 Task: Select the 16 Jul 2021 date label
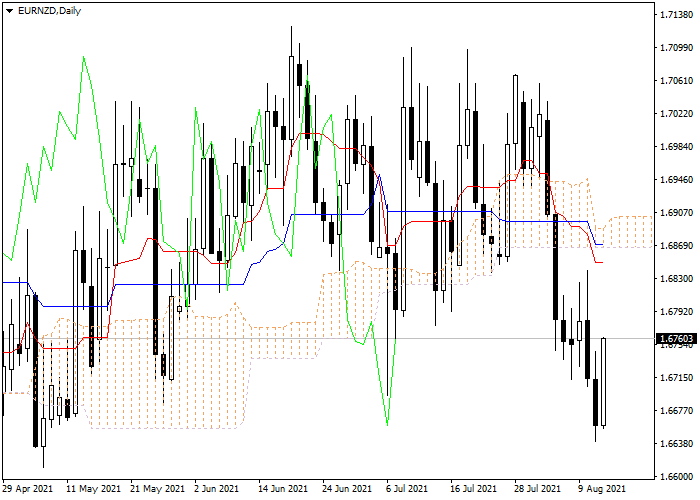pos(475,489)
